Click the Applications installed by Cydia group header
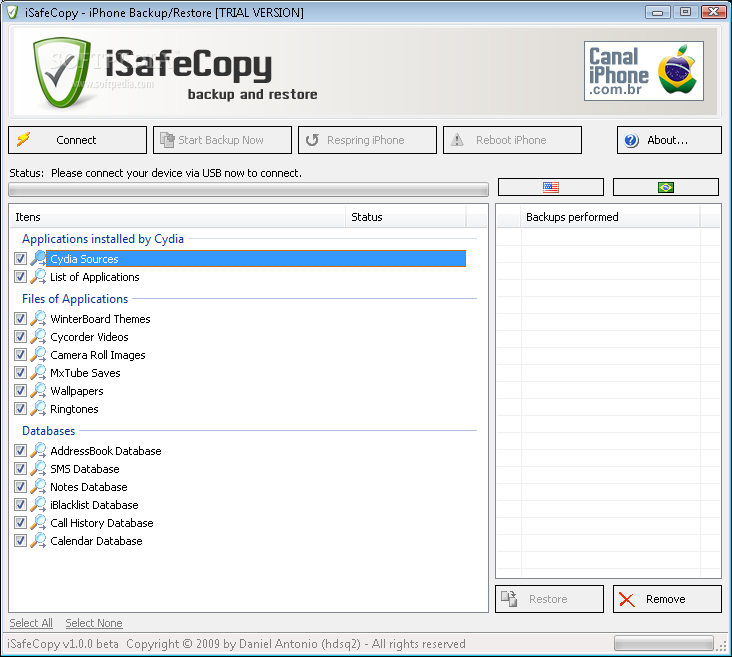 click(x=103, y=239)
